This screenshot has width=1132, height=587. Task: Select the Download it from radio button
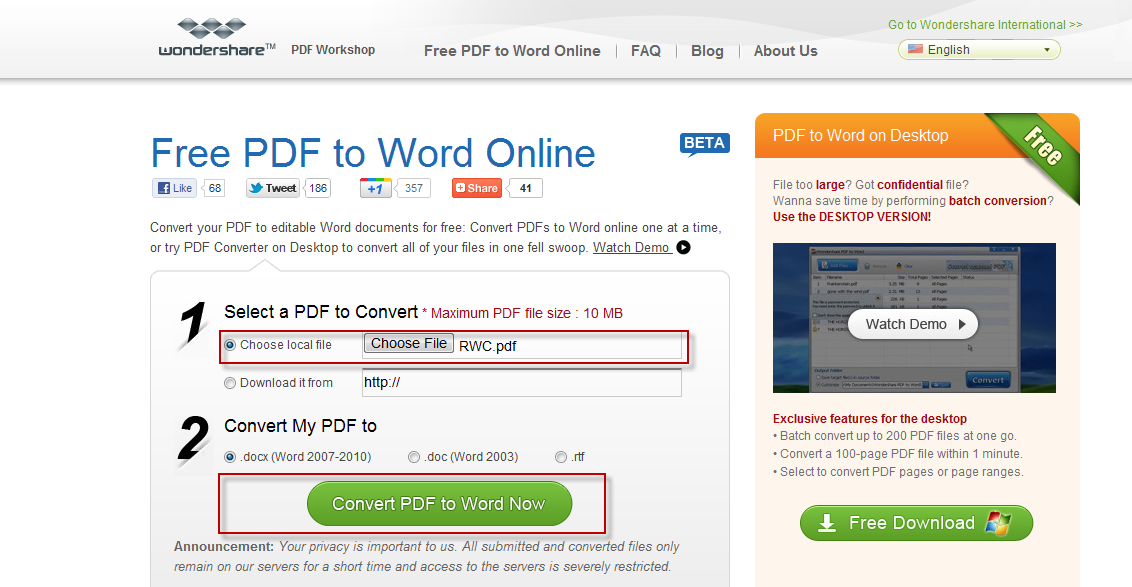pyautogui.click(x=230, y=383)
